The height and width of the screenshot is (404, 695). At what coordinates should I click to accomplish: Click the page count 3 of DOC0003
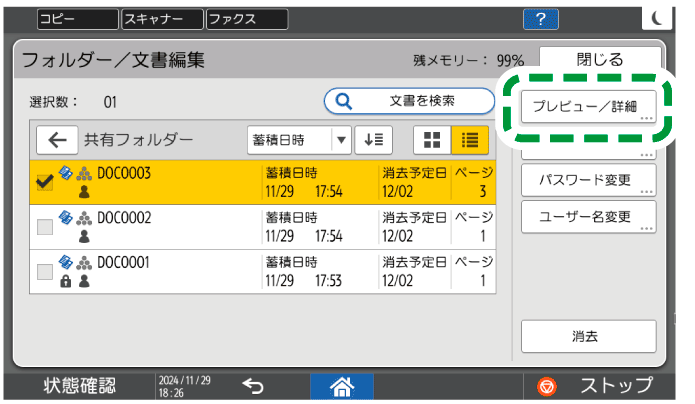point(483,192)
